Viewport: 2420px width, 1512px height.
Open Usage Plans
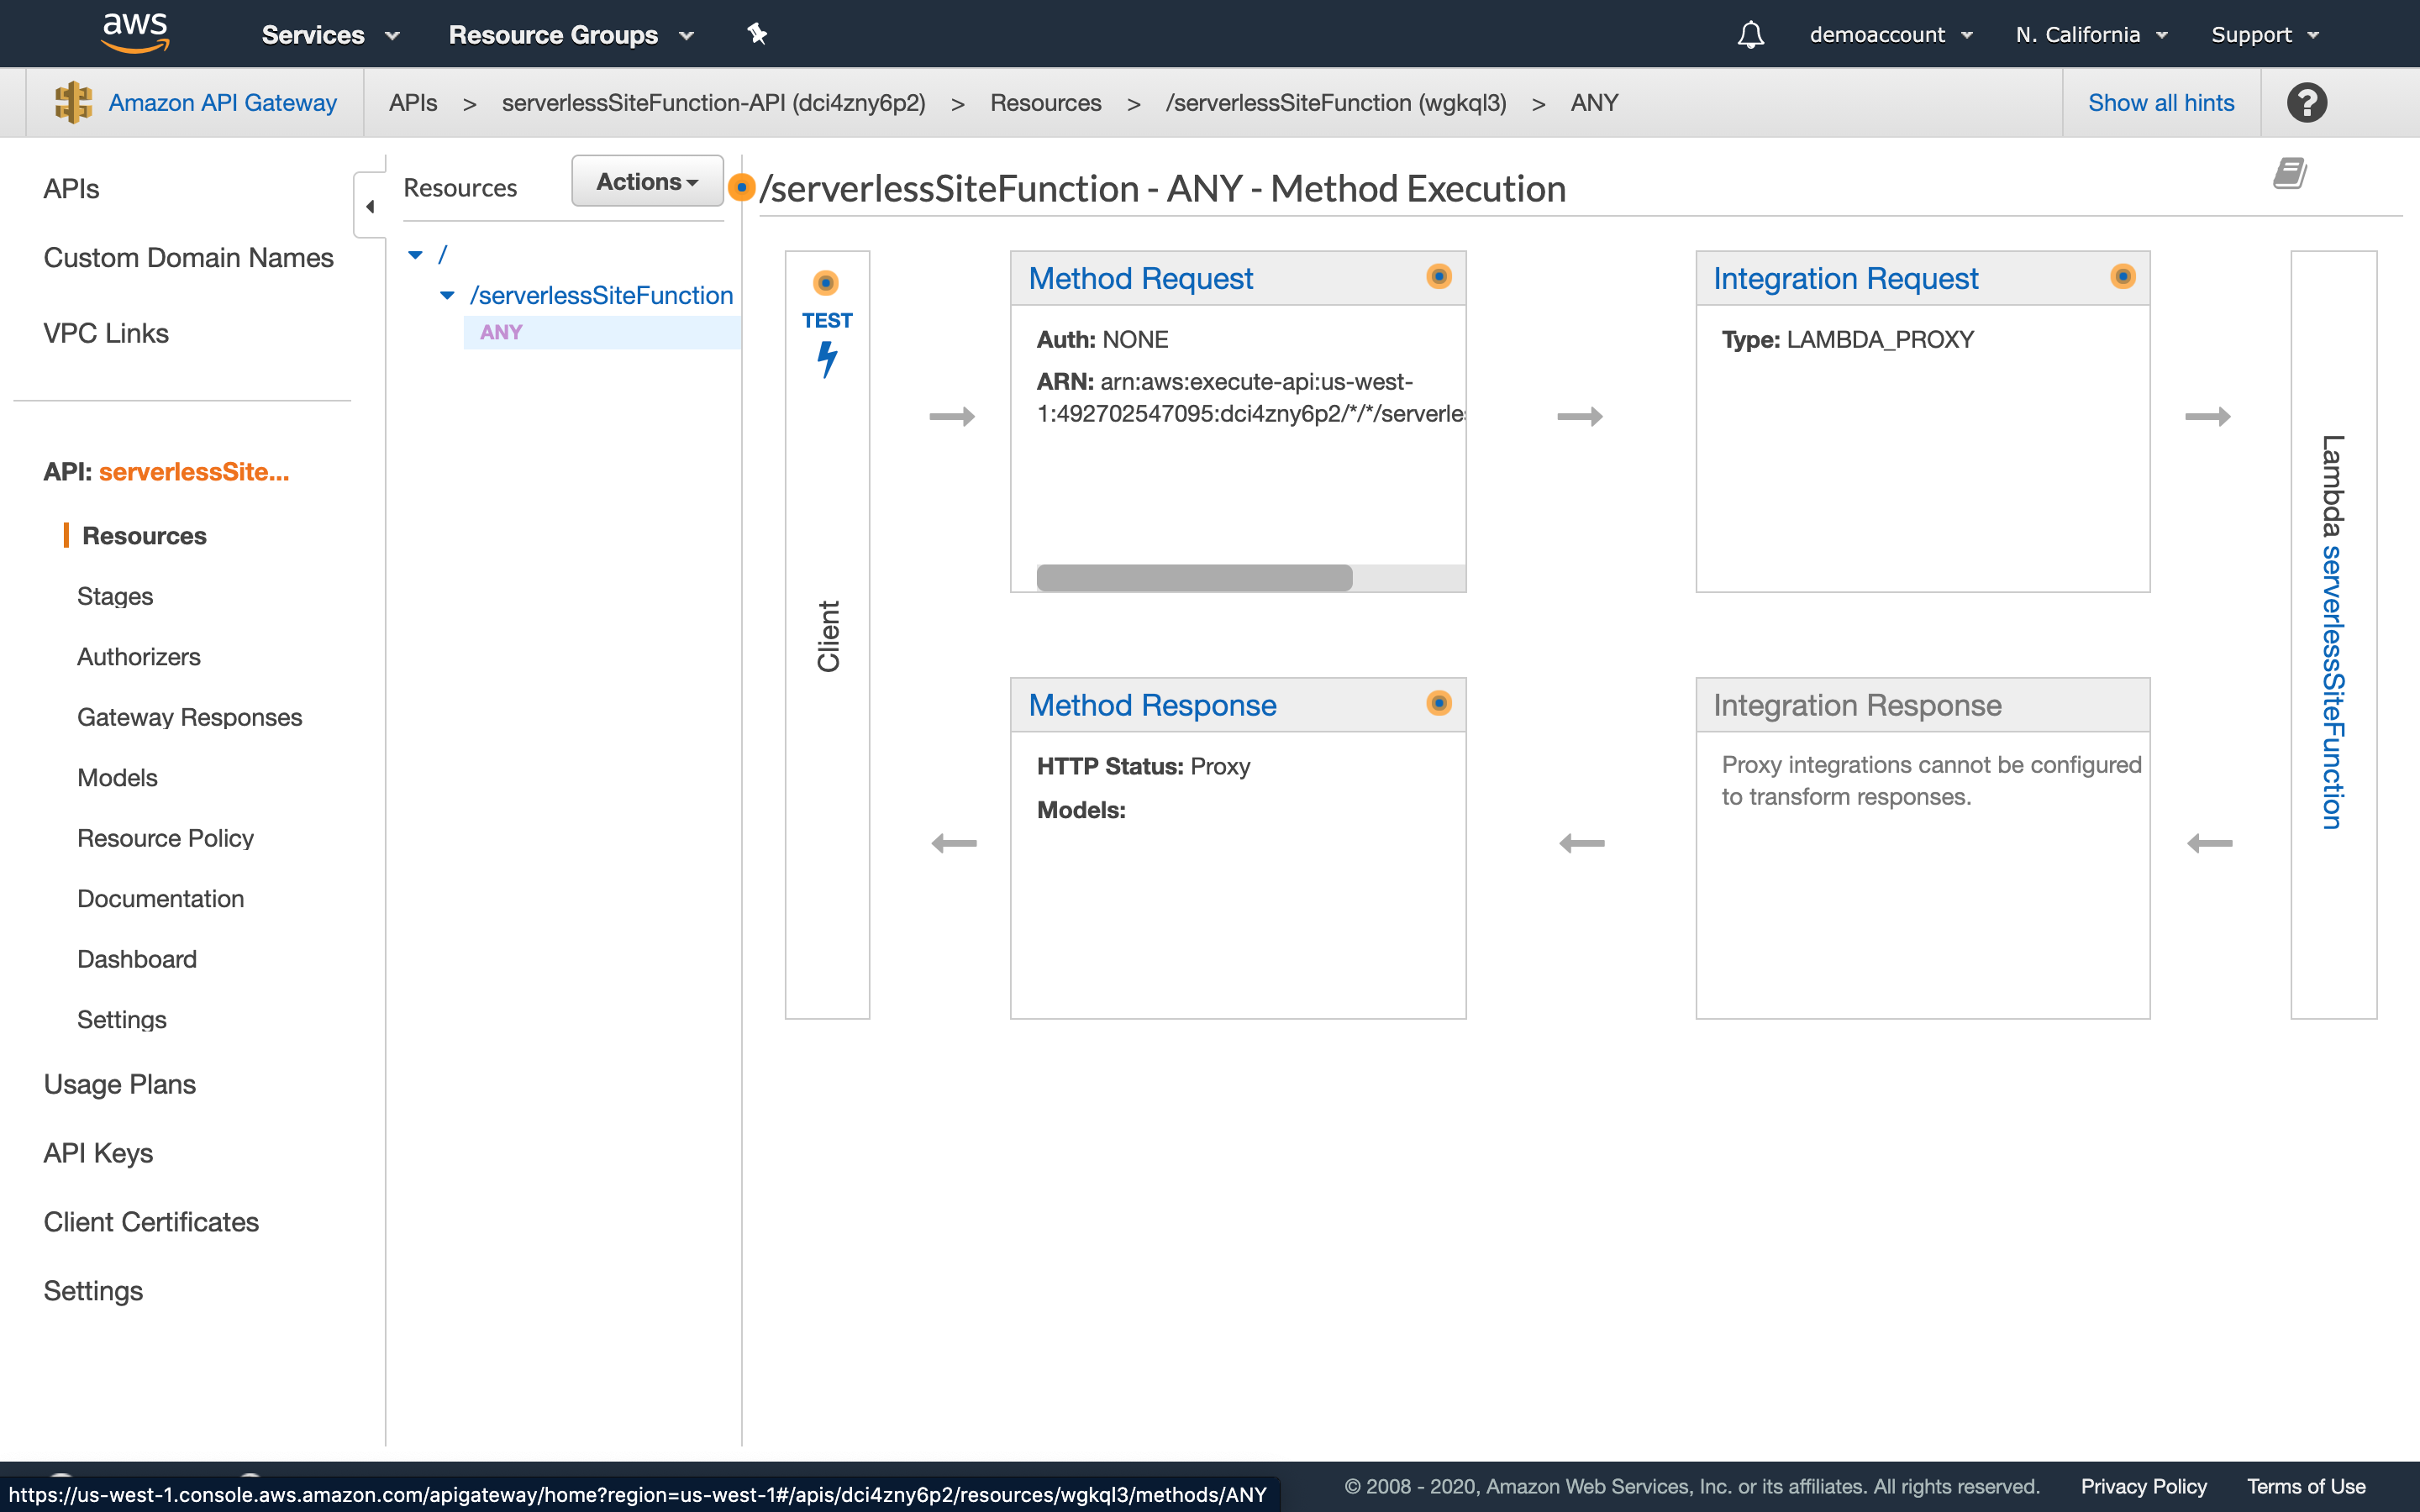[x=119, y=1084]
